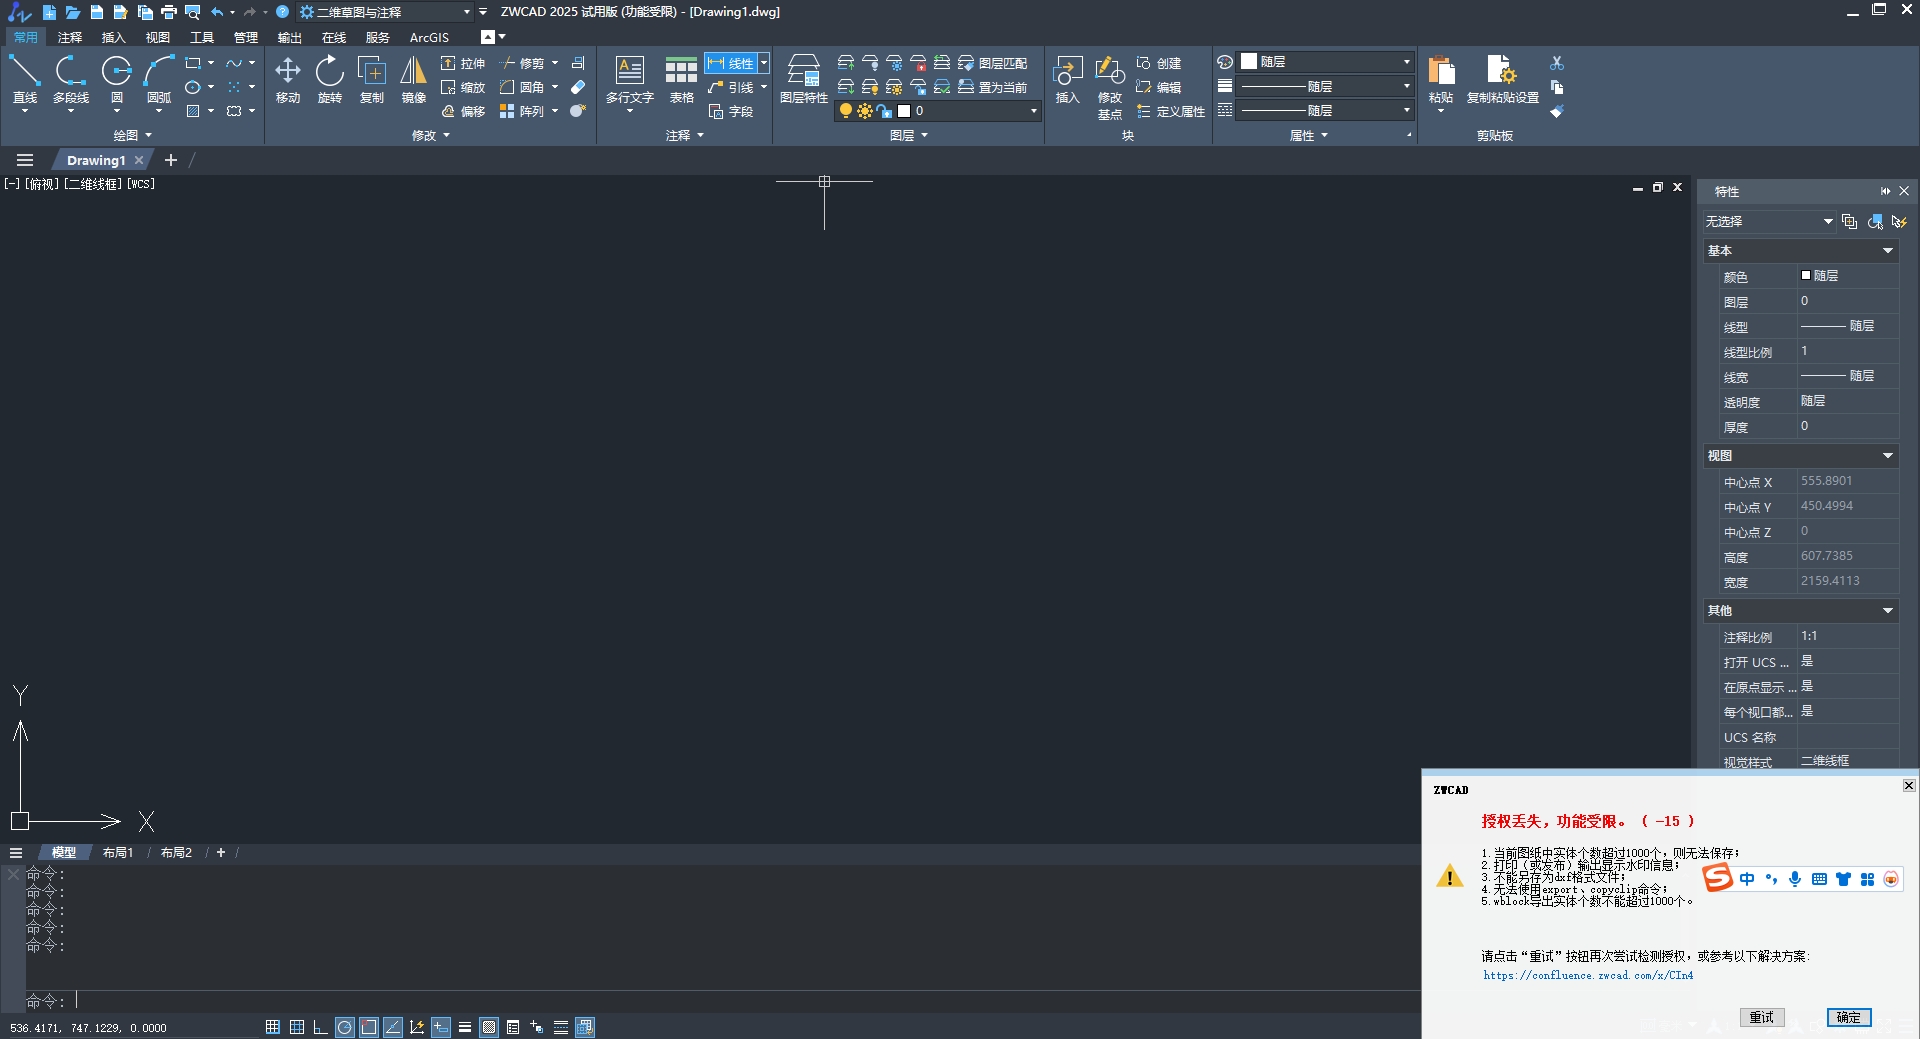Collapse the 其他 section in properties
The height and width of the screenshot is (1039, 1920).
pos(1888,611)
